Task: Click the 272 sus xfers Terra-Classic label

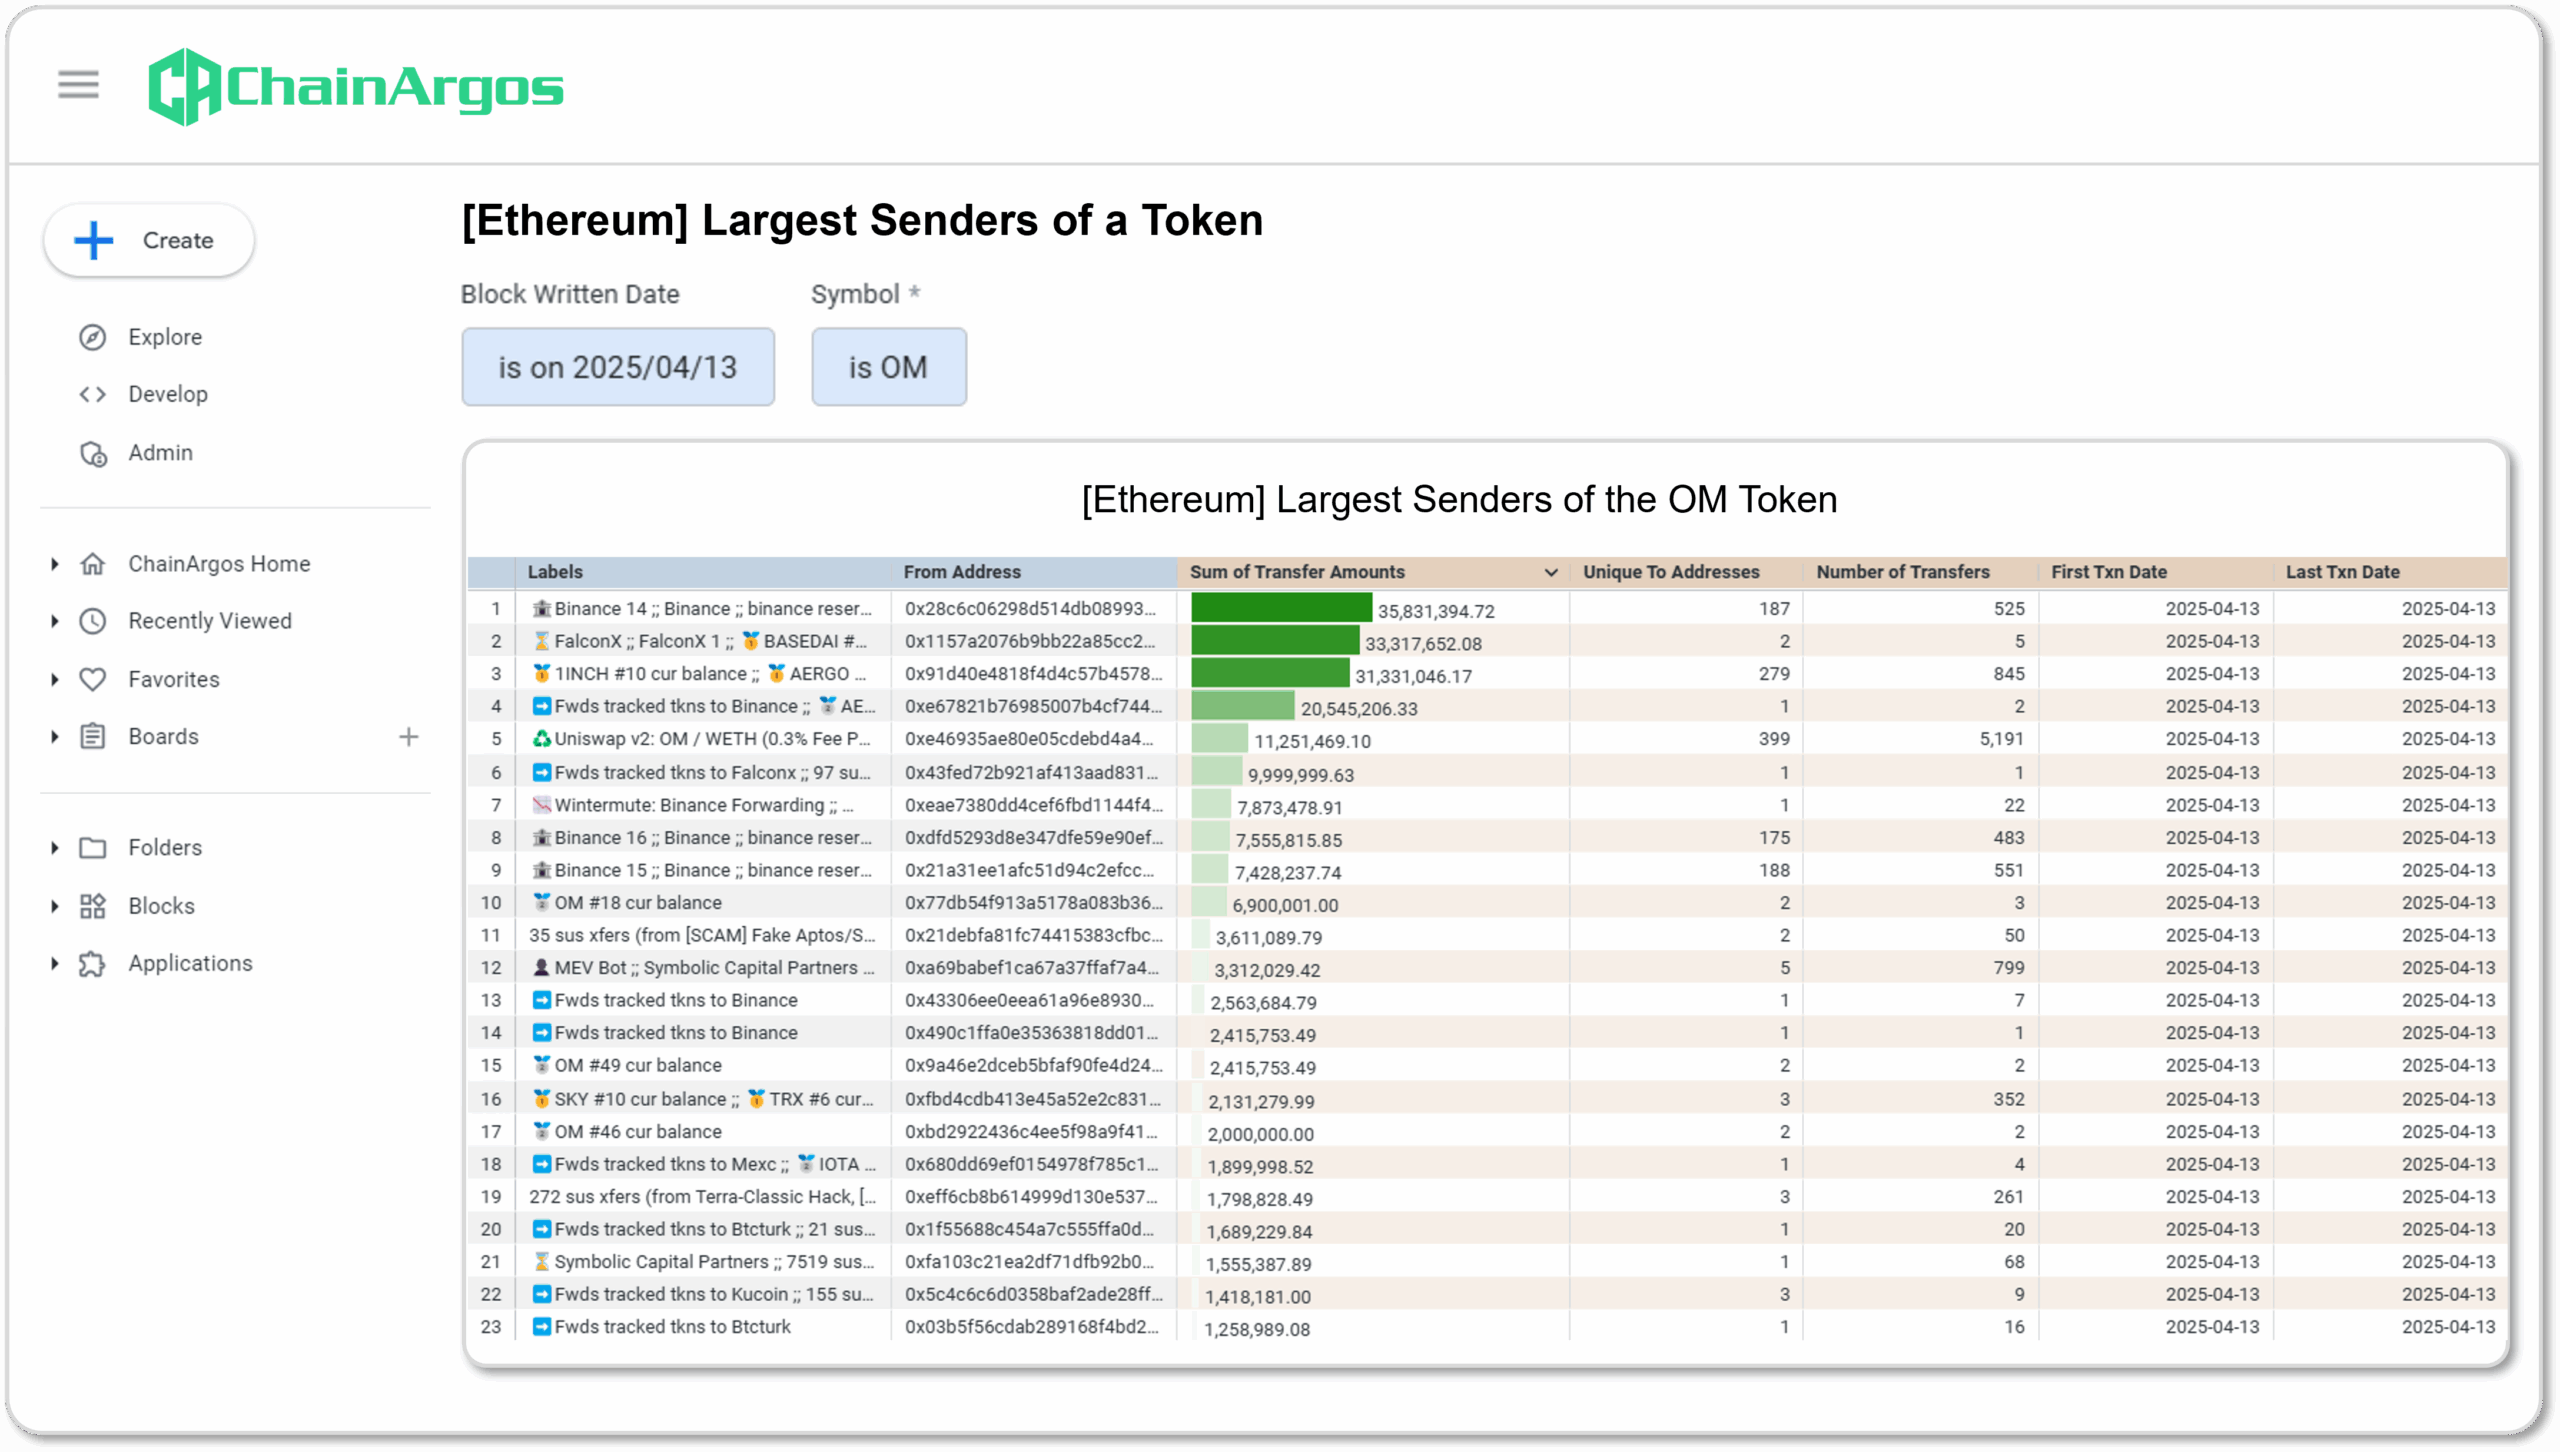Action: pyautogui.click(x=702, y=1197)
